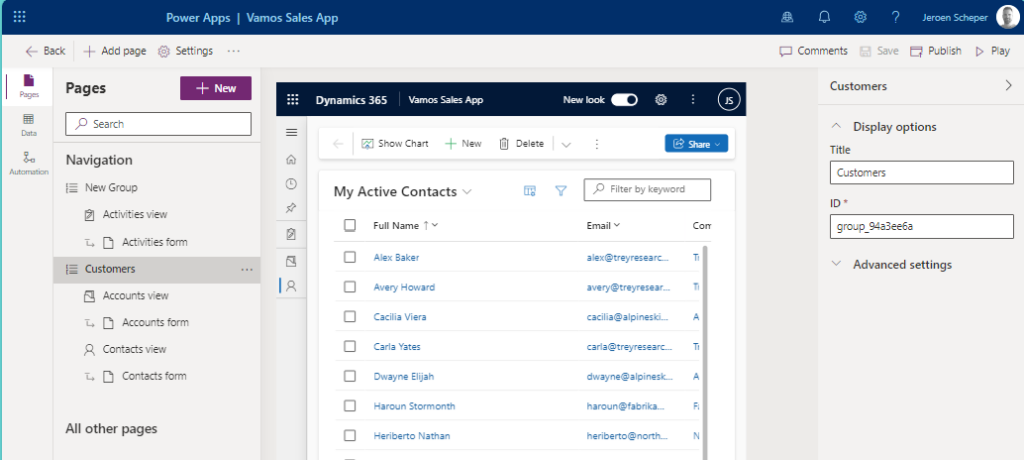Publish the app
1024x460 pixels.
[936, 51]
